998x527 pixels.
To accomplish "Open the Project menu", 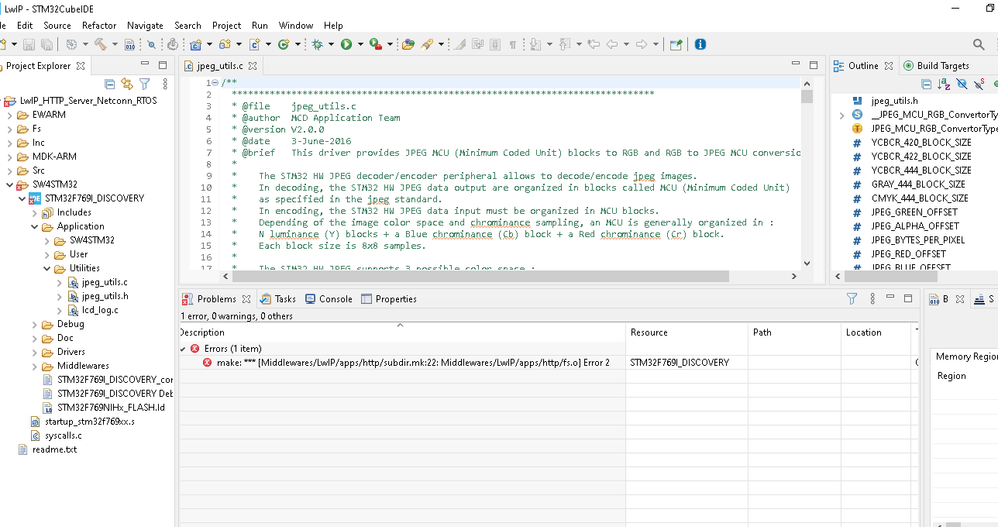I will pyautogui.click(x=227, y=25).
